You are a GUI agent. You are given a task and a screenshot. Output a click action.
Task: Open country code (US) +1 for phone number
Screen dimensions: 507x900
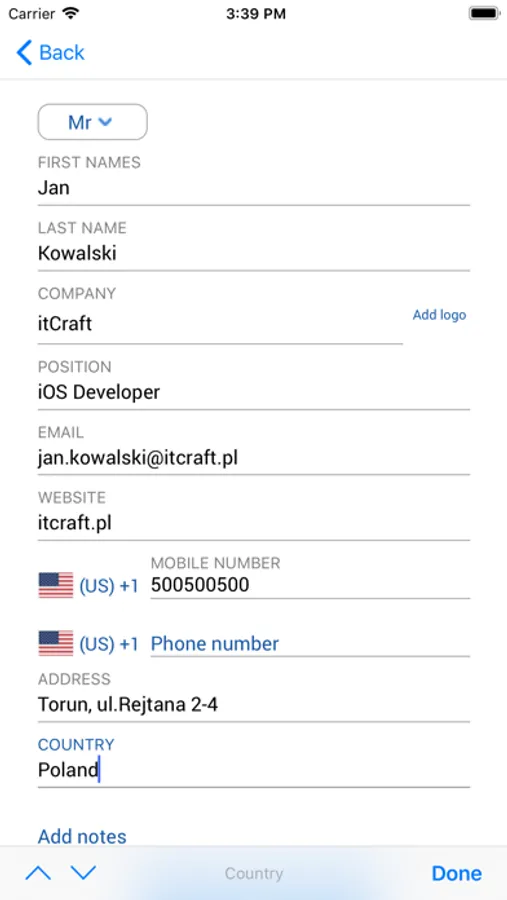pyautogui.click(x=109, y=644)
